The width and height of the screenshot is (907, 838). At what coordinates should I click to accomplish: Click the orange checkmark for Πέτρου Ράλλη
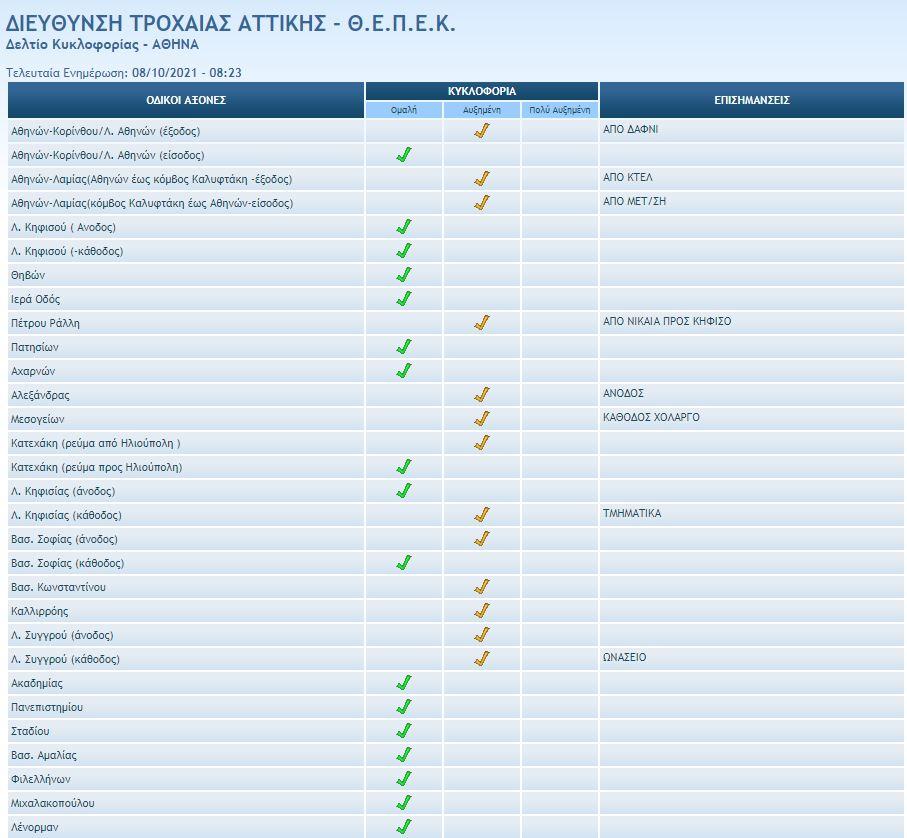[x=482, y=323]
